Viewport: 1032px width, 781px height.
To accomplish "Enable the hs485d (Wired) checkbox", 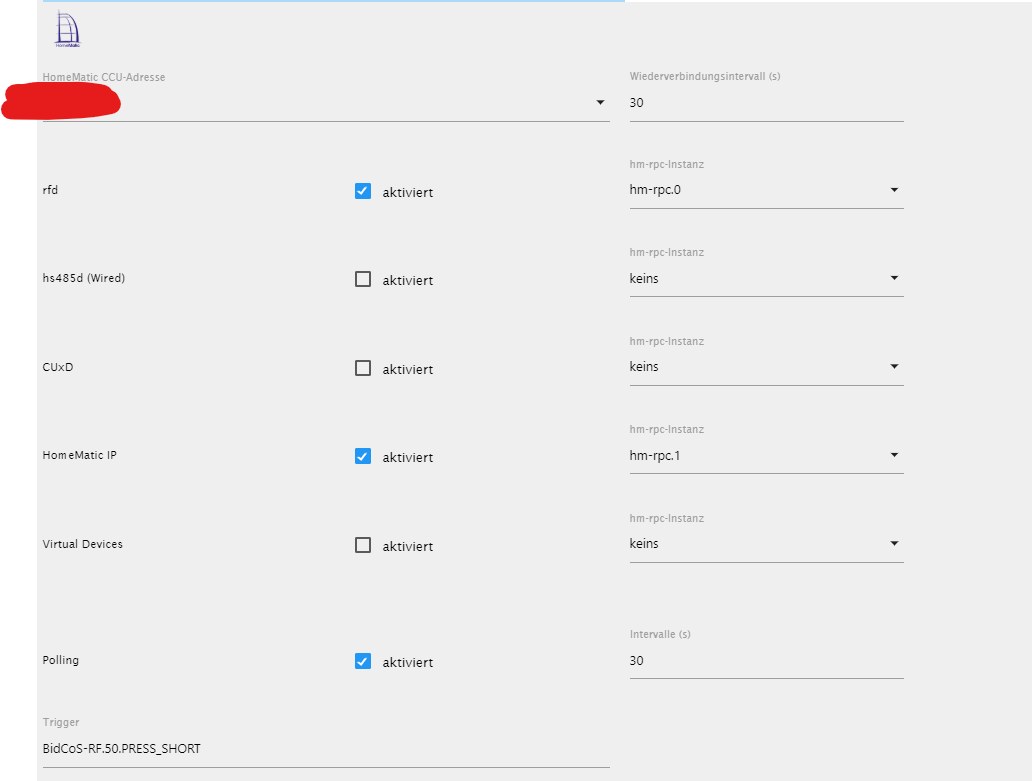I will pos(363,279).
